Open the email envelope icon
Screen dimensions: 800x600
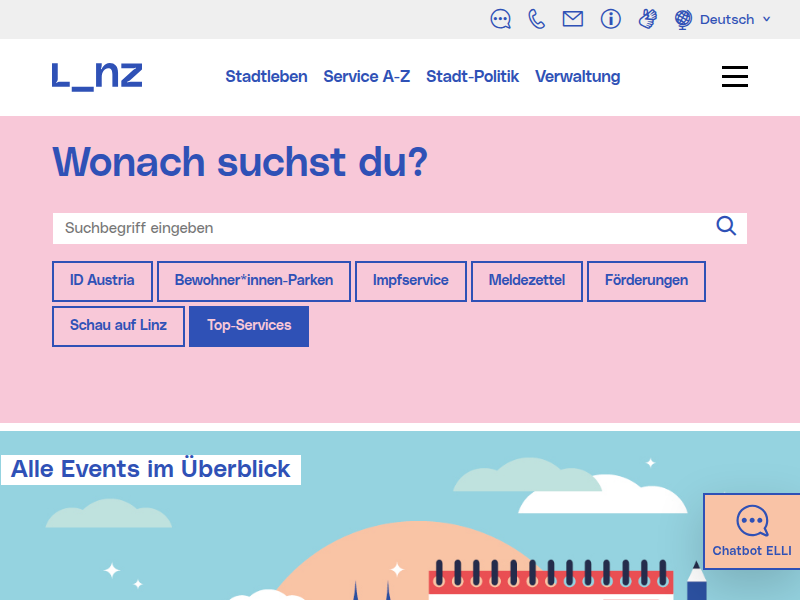click(573, 19)
